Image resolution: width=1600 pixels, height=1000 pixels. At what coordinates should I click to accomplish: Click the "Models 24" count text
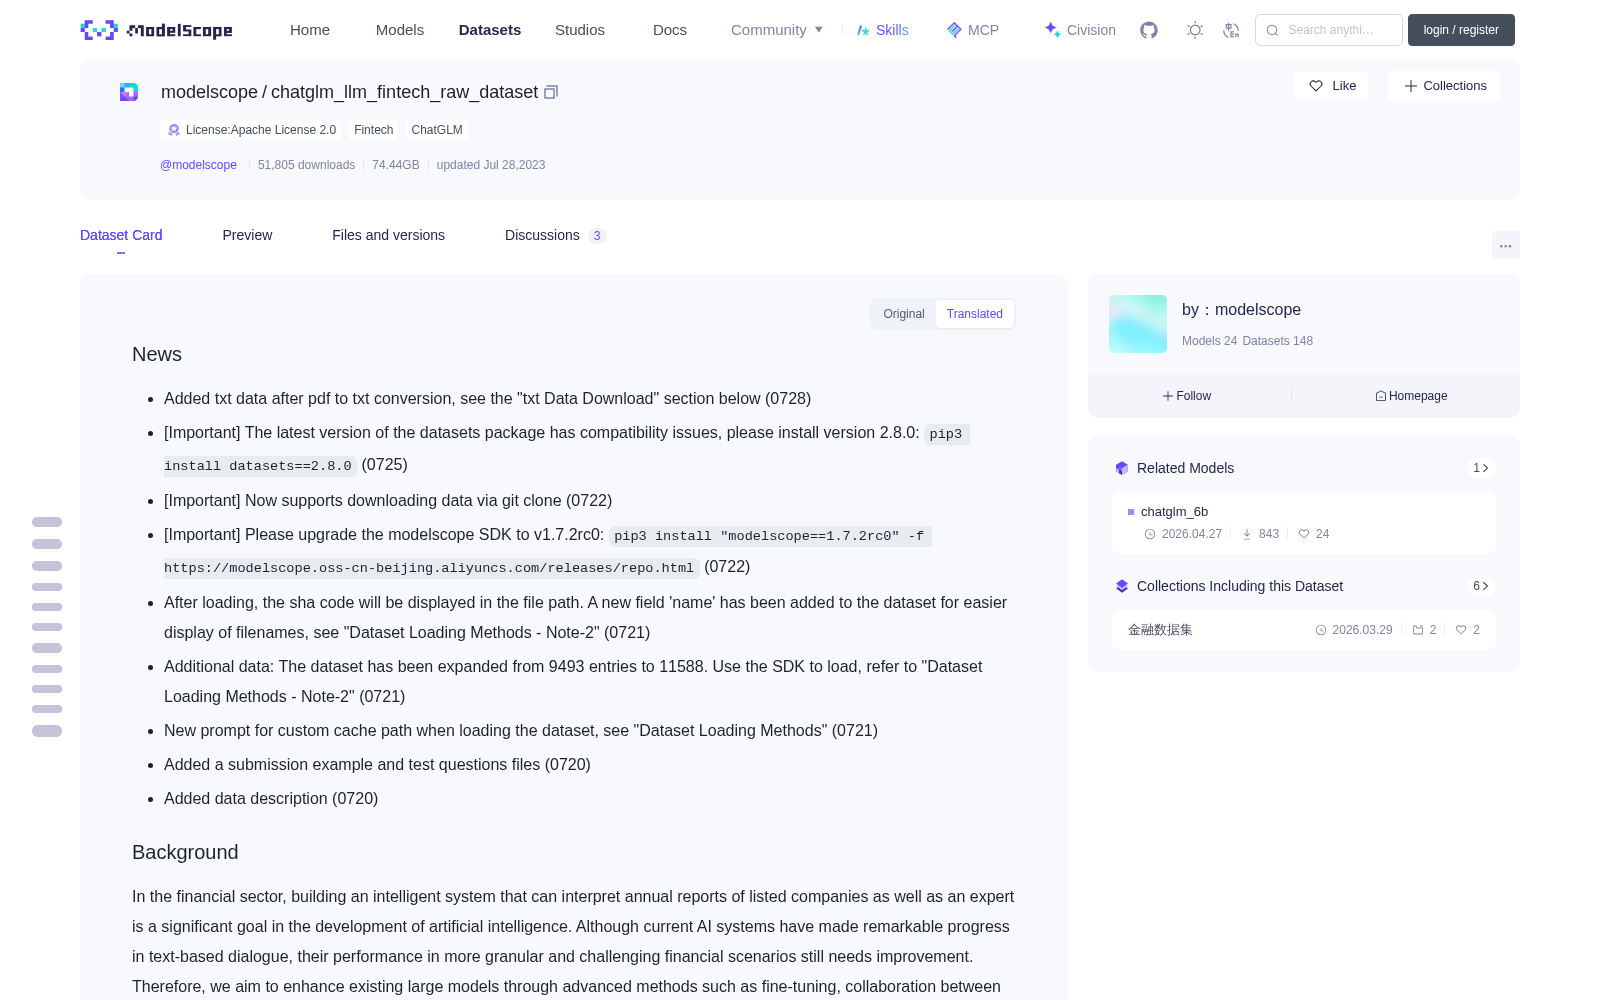click(x=1209, y=341)
